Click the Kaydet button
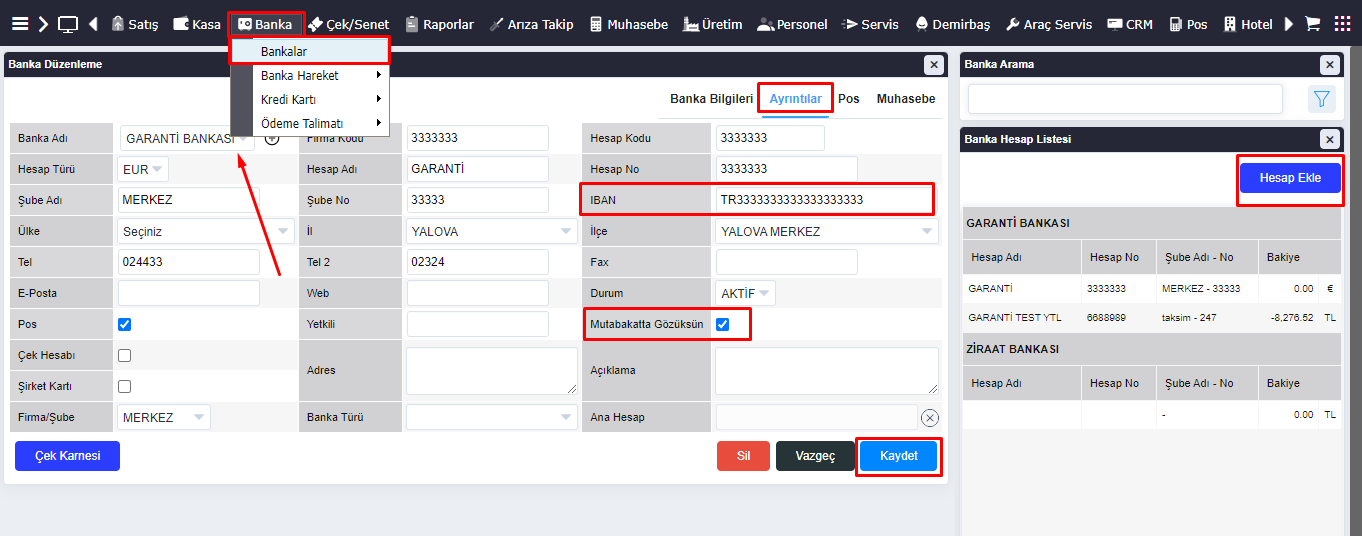Image resolution: width=1362 pixels, height=536 pixels. click(898, 456)
